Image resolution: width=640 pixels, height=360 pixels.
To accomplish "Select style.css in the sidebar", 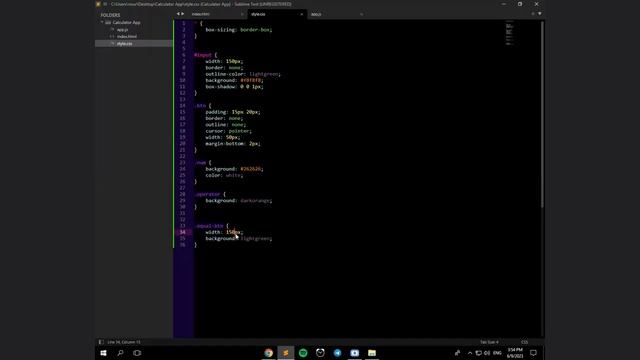I will pos(124,43).
